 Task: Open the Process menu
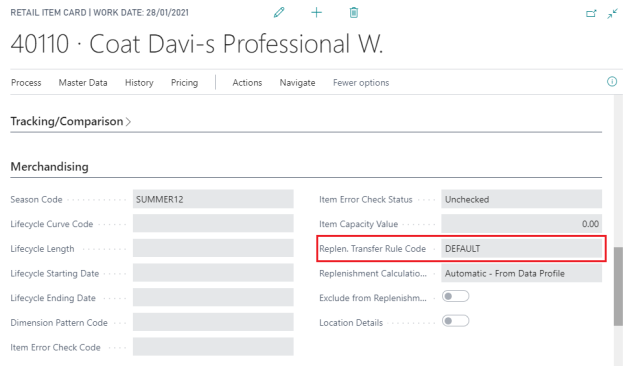[x=26, y=82]
